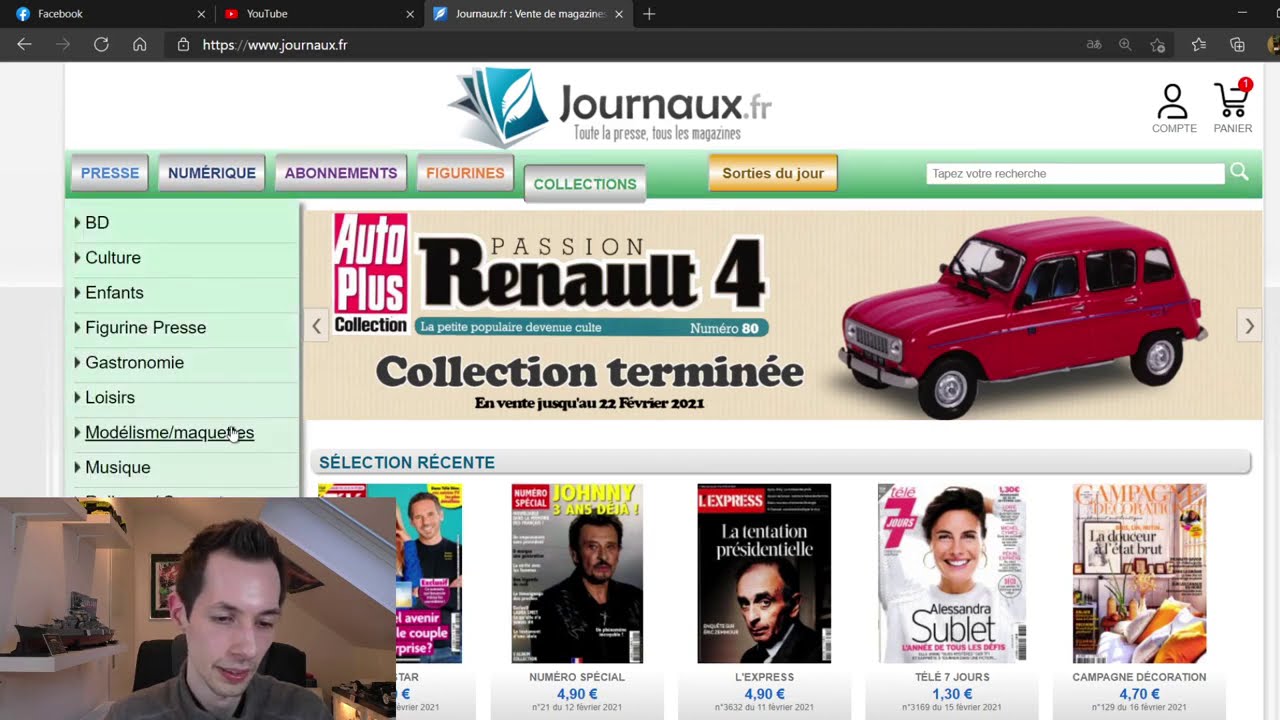Click the search text field

(1075, 173)
